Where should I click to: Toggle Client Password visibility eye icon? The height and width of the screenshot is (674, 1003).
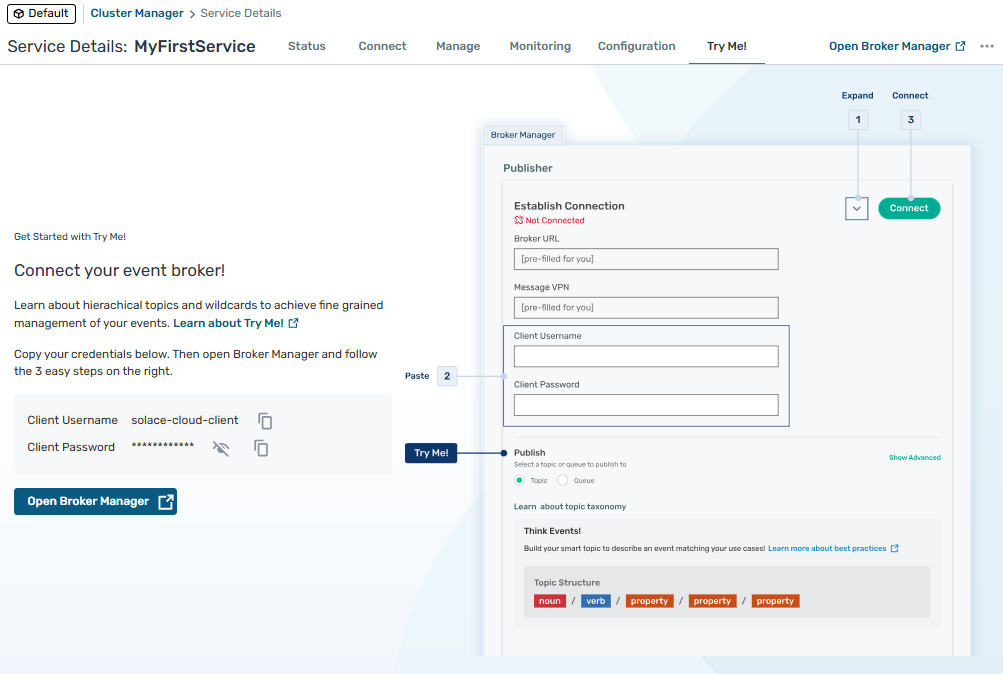221,448
